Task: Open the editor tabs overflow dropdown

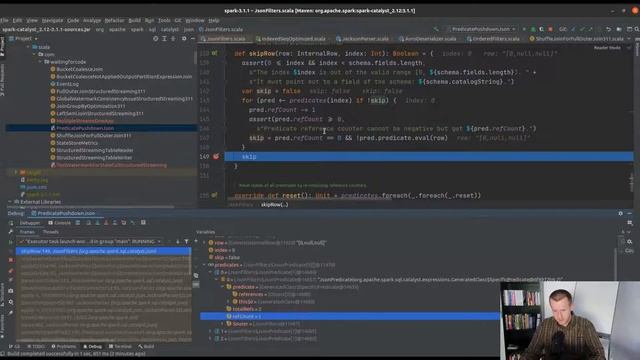Action: (x=629, y=39)
